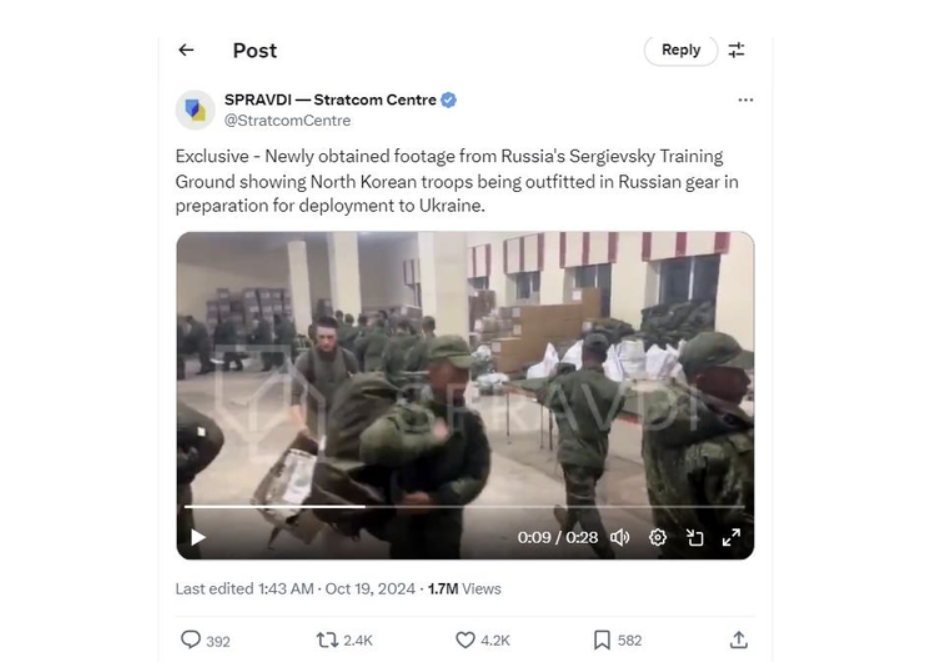
Task: Expand video to fullscreen
Action: [x=731, y=538]
